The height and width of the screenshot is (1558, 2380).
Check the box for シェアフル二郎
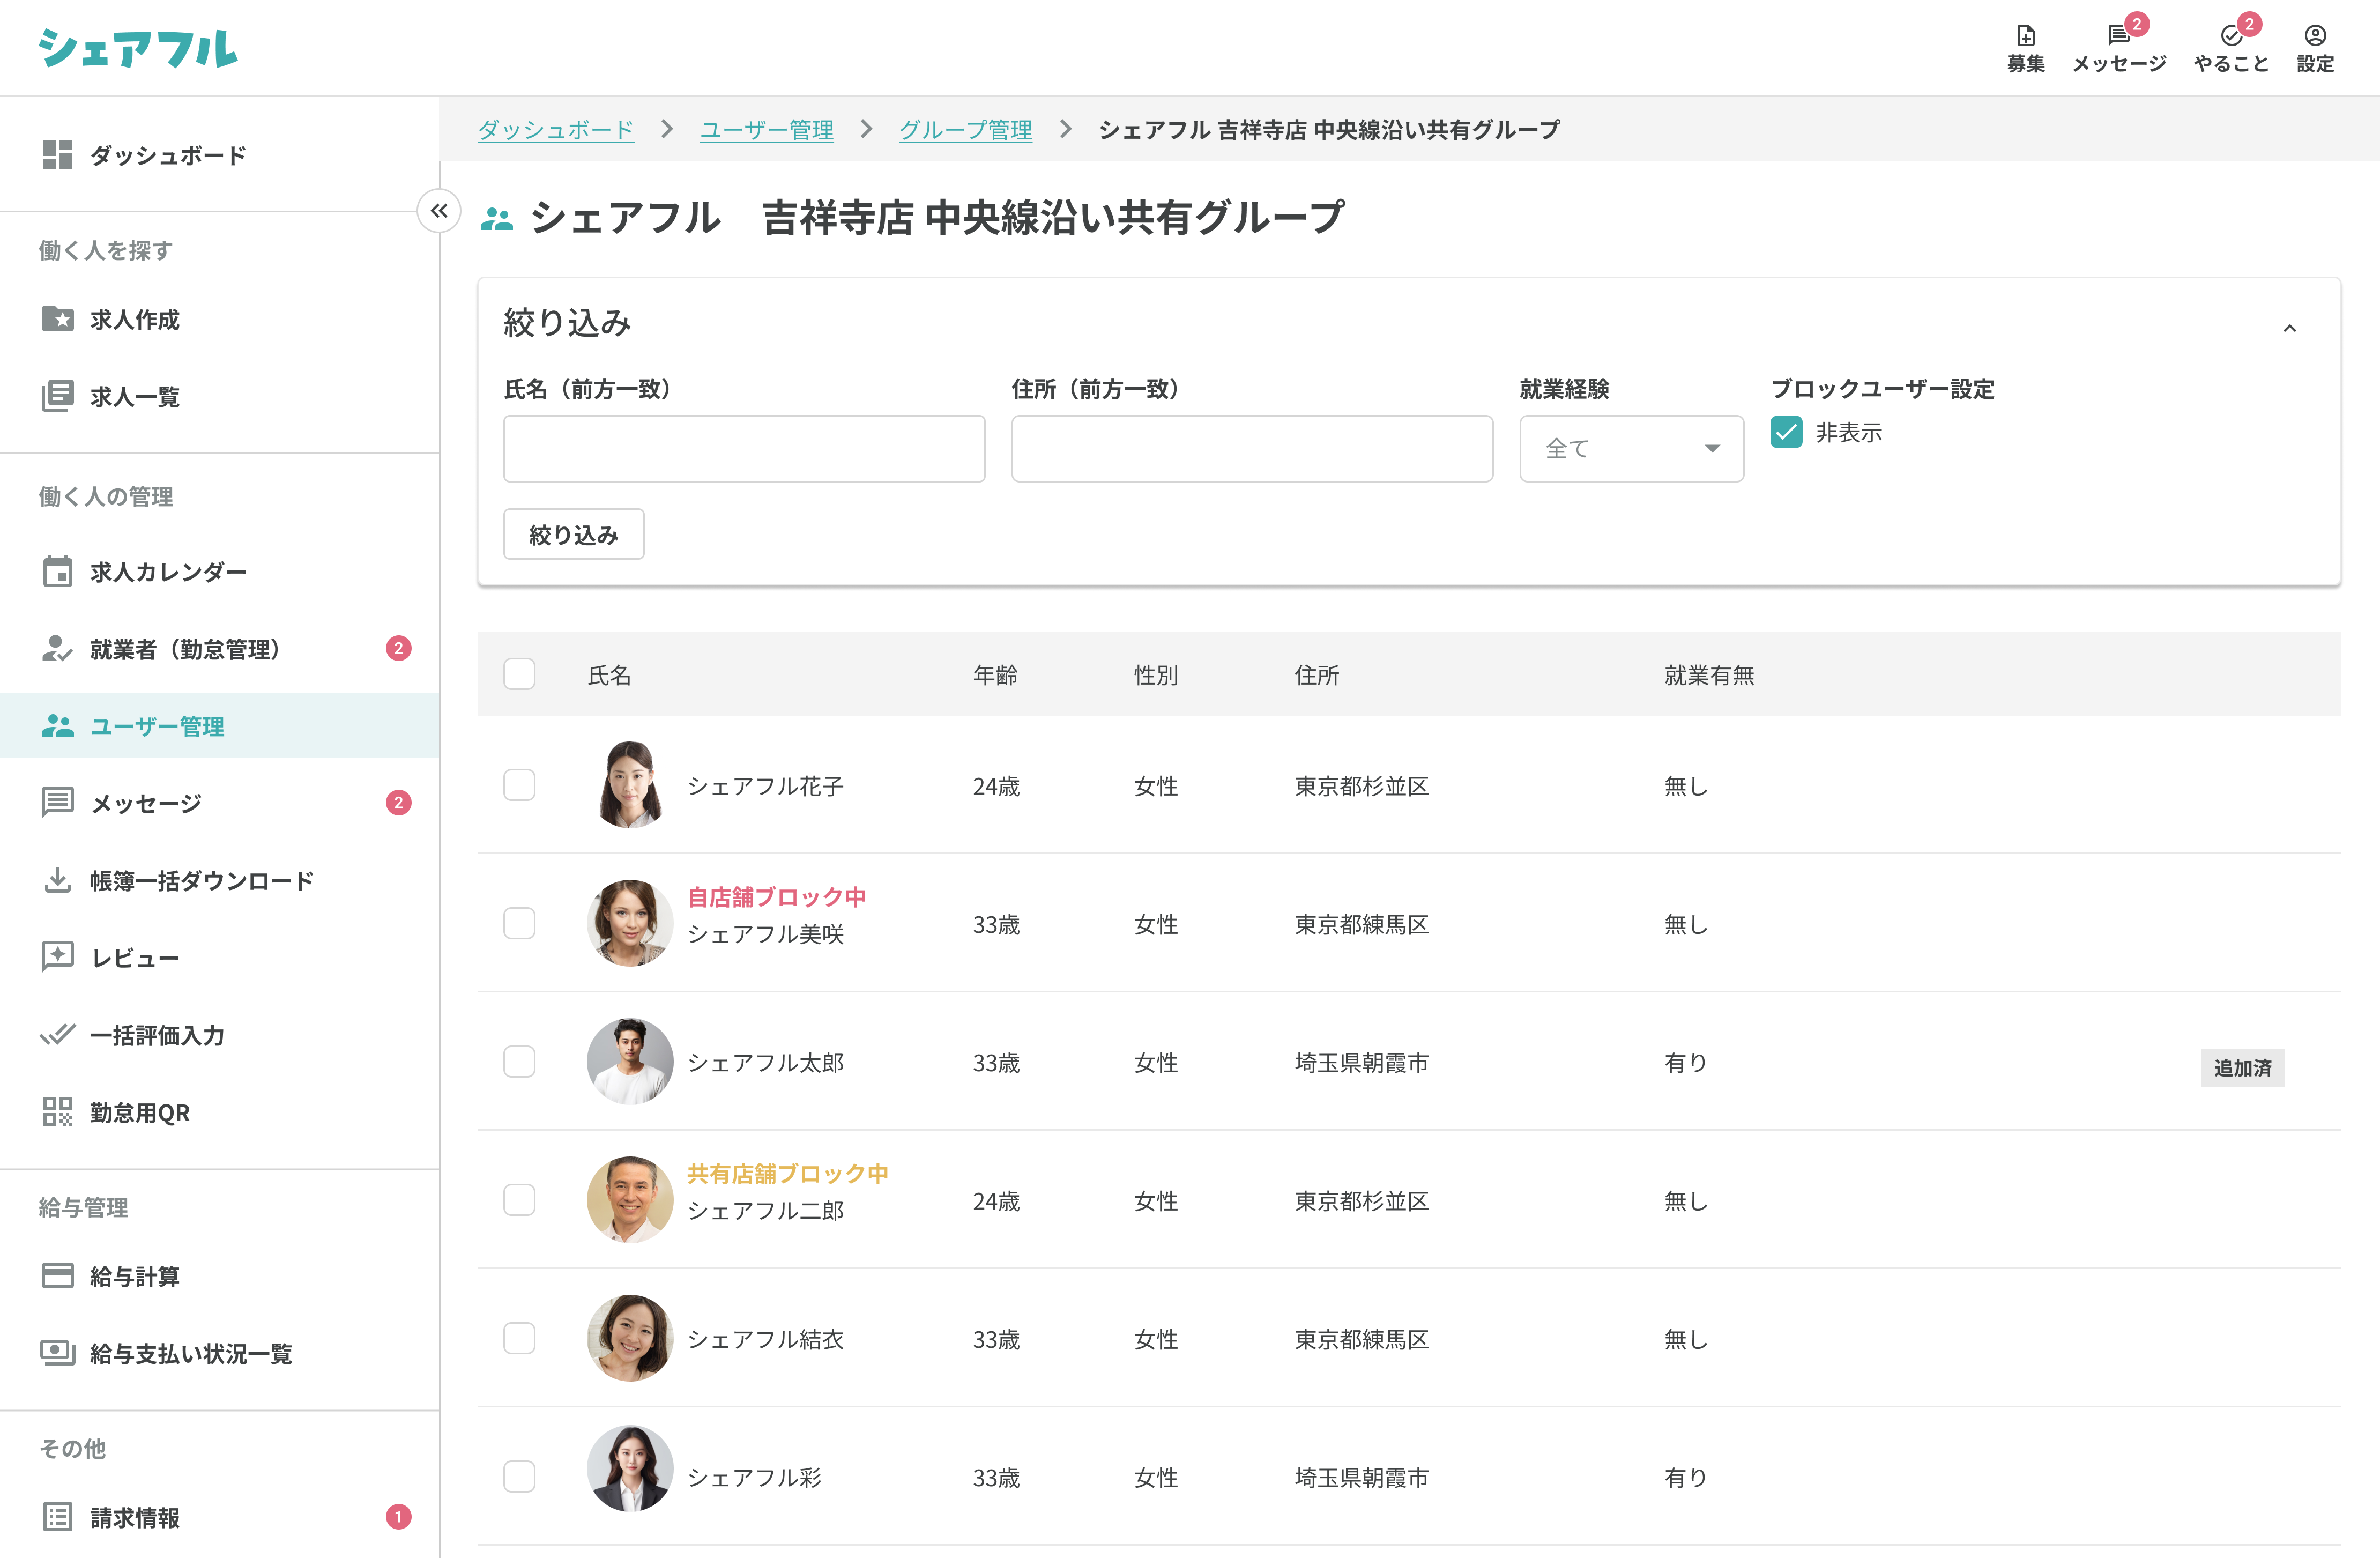coord(519,1200)
